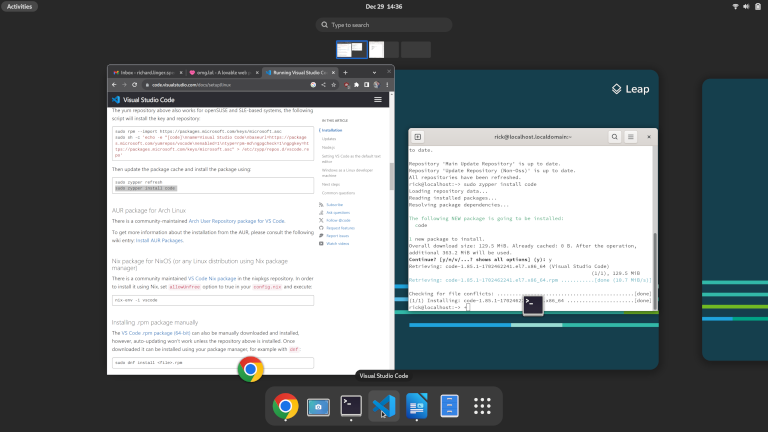The height and width of the screenshot is (432, 768).
Task: Reload the Chrome page
Action: pos(135,85)
